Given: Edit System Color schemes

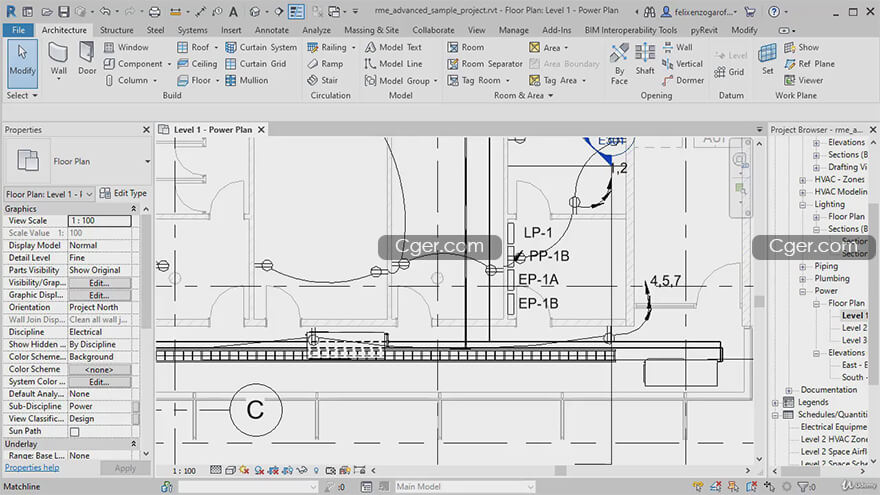Looking at the screenshot, I should 99,382.
